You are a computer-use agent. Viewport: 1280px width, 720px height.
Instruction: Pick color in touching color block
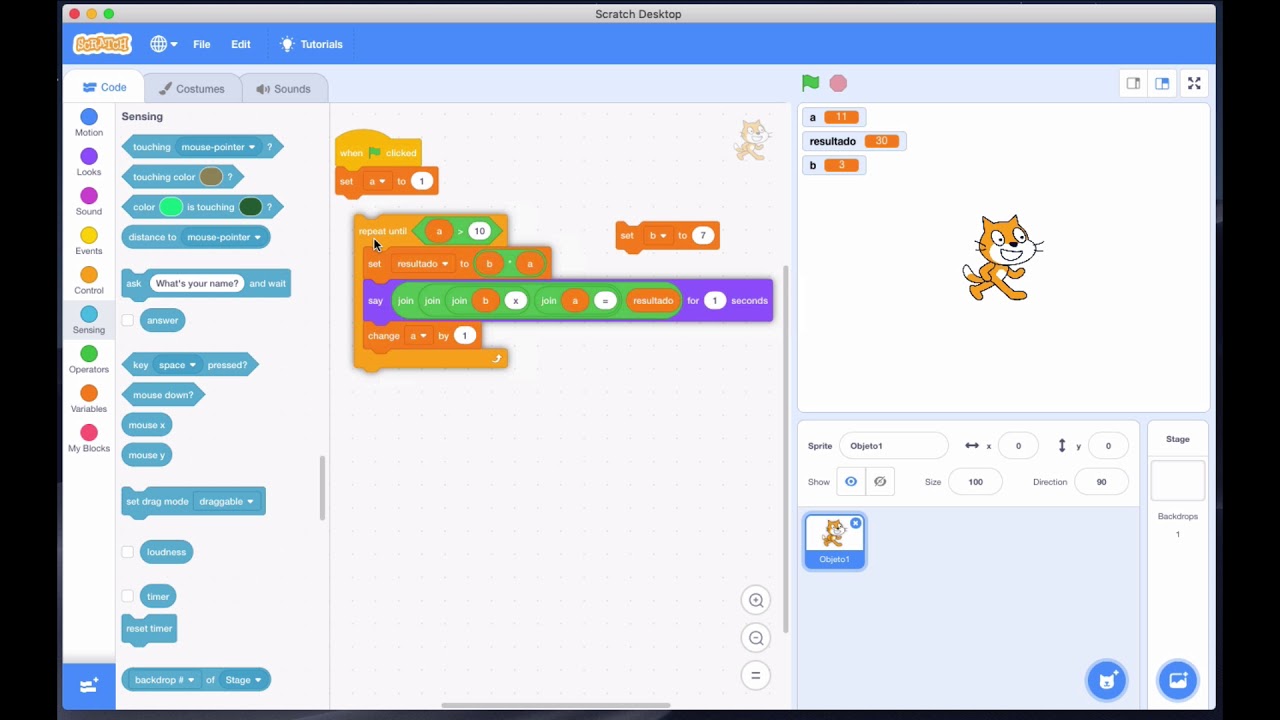tap(211, 177)
